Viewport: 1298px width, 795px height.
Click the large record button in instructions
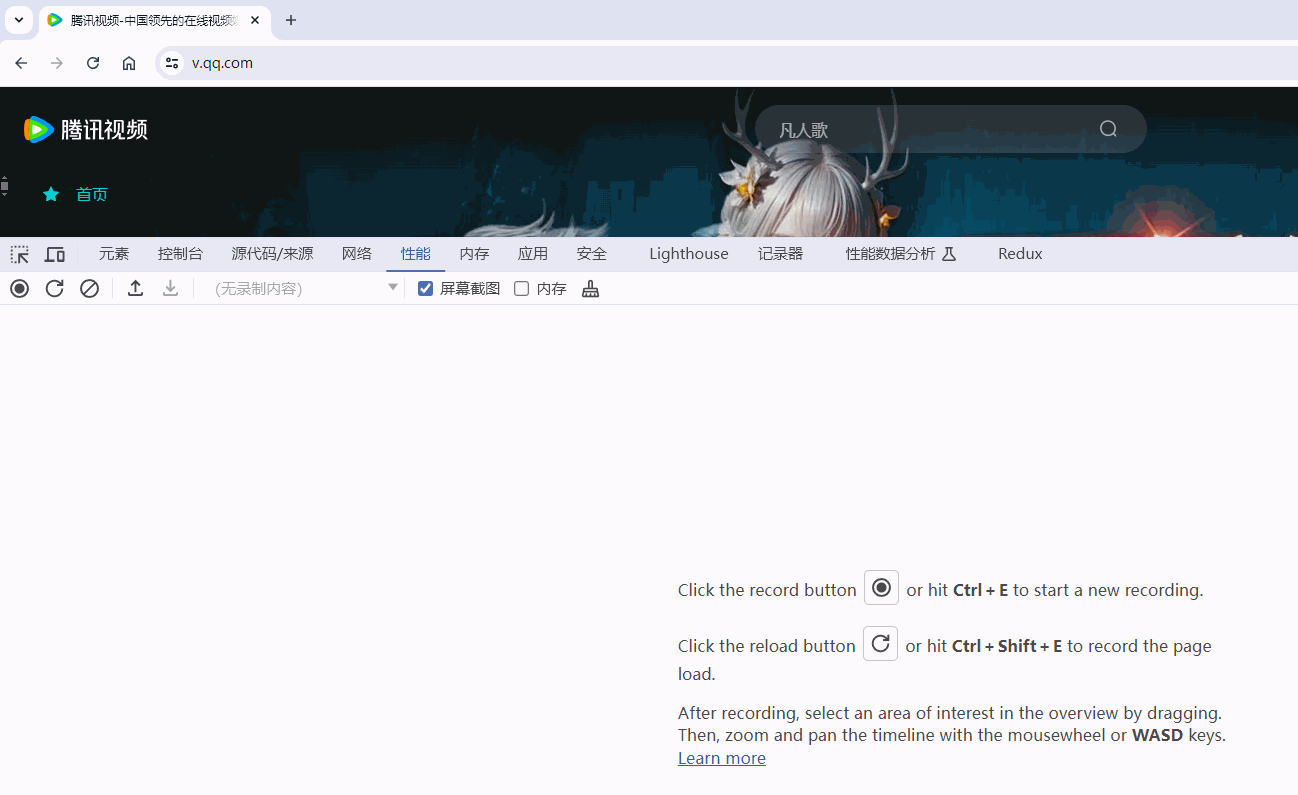881,588
